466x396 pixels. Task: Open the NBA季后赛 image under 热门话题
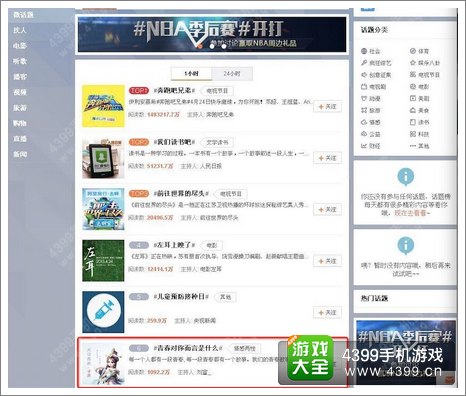(406, 352)
